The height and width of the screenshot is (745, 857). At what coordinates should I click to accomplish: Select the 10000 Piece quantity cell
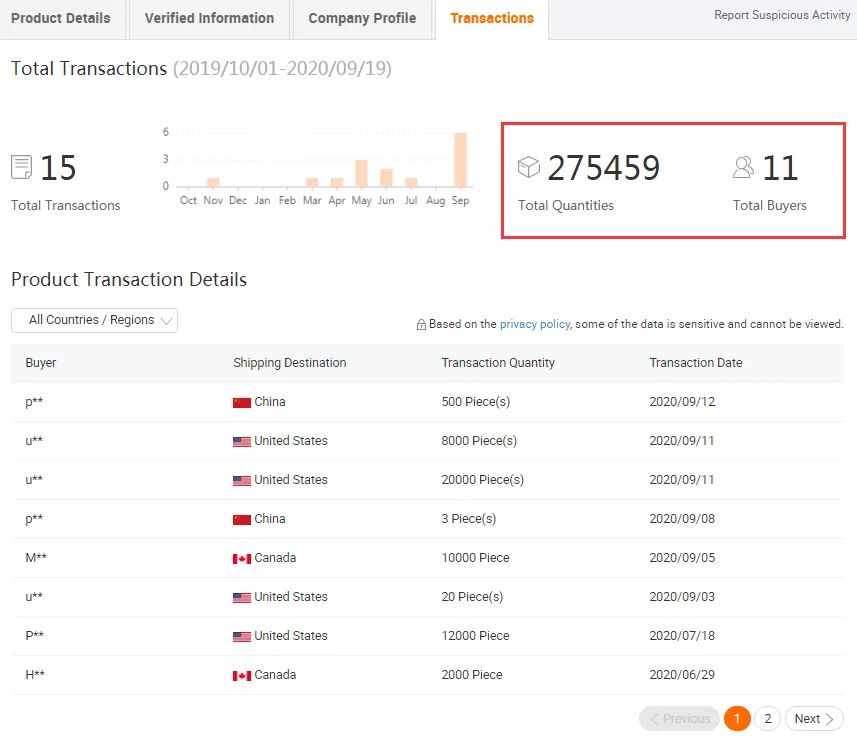pyautogui.click(x=476, y=558)
